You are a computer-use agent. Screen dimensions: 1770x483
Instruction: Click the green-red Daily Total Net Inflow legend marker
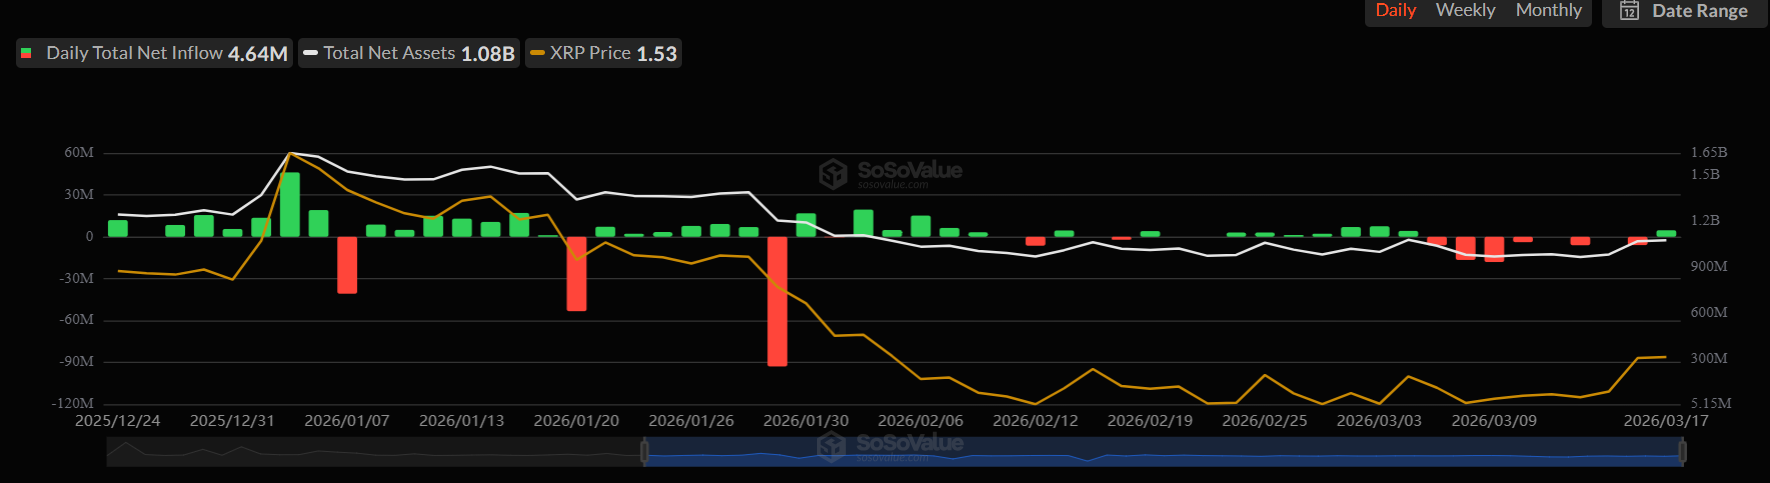(x=27, y=53)
